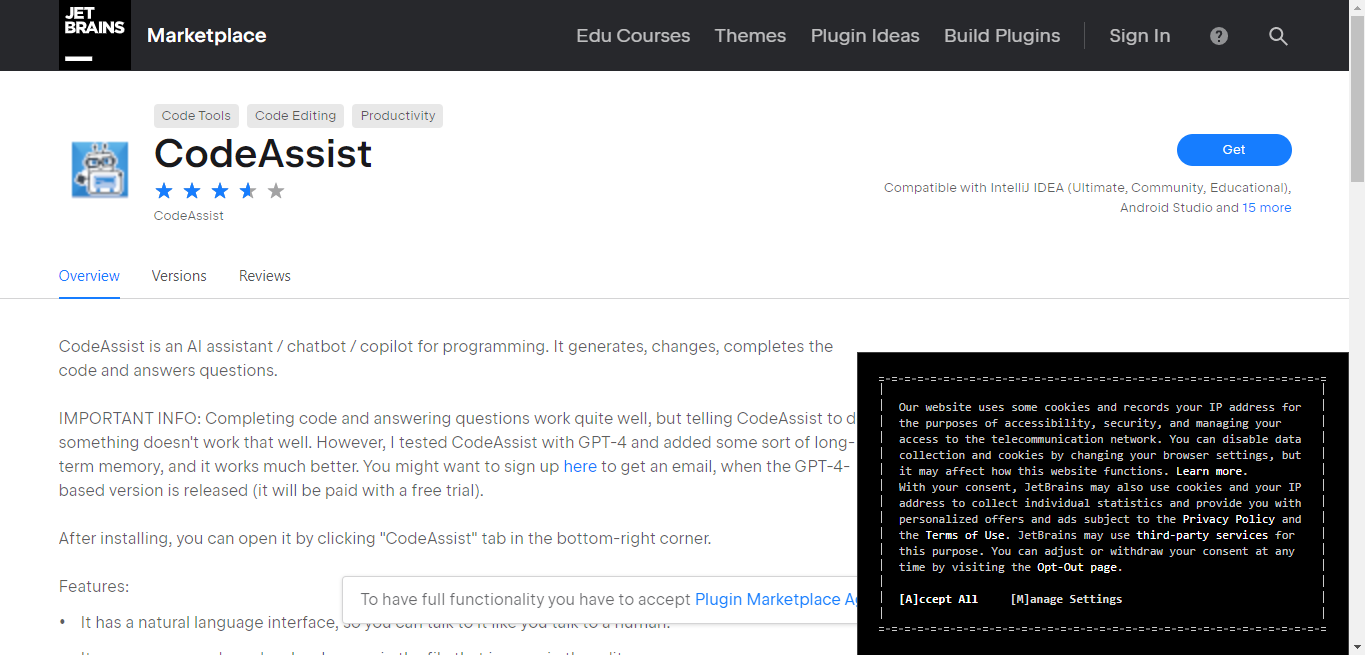
Task: Expand the '15 more' compatible products link
Action: click(x=1267, y=208)
